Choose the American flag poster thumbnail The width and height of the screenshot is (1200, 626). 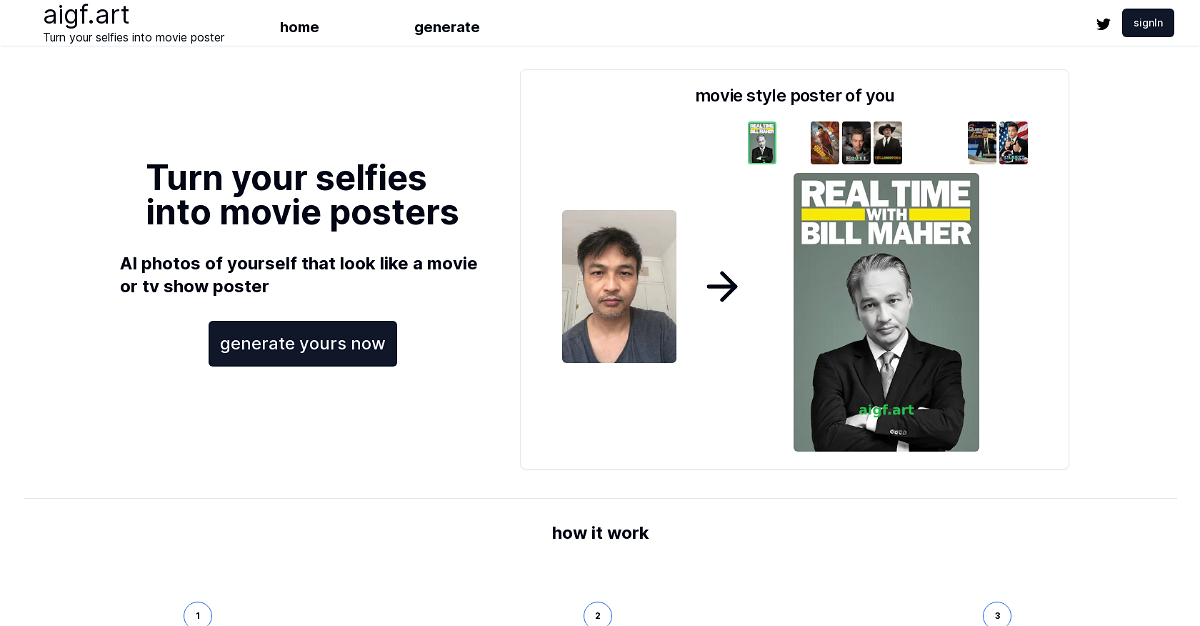[x=1013, y=143]
